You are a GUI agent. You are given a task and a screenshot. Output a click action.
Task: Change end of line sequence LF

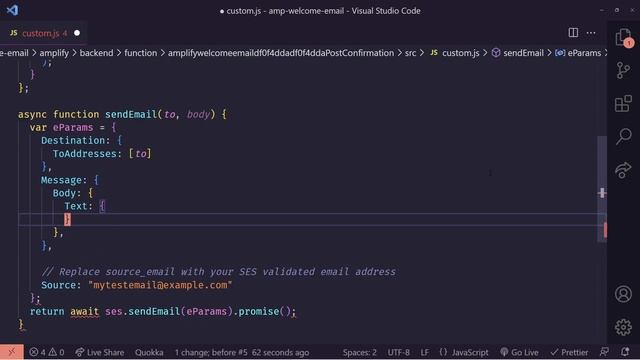pos(424,352)
